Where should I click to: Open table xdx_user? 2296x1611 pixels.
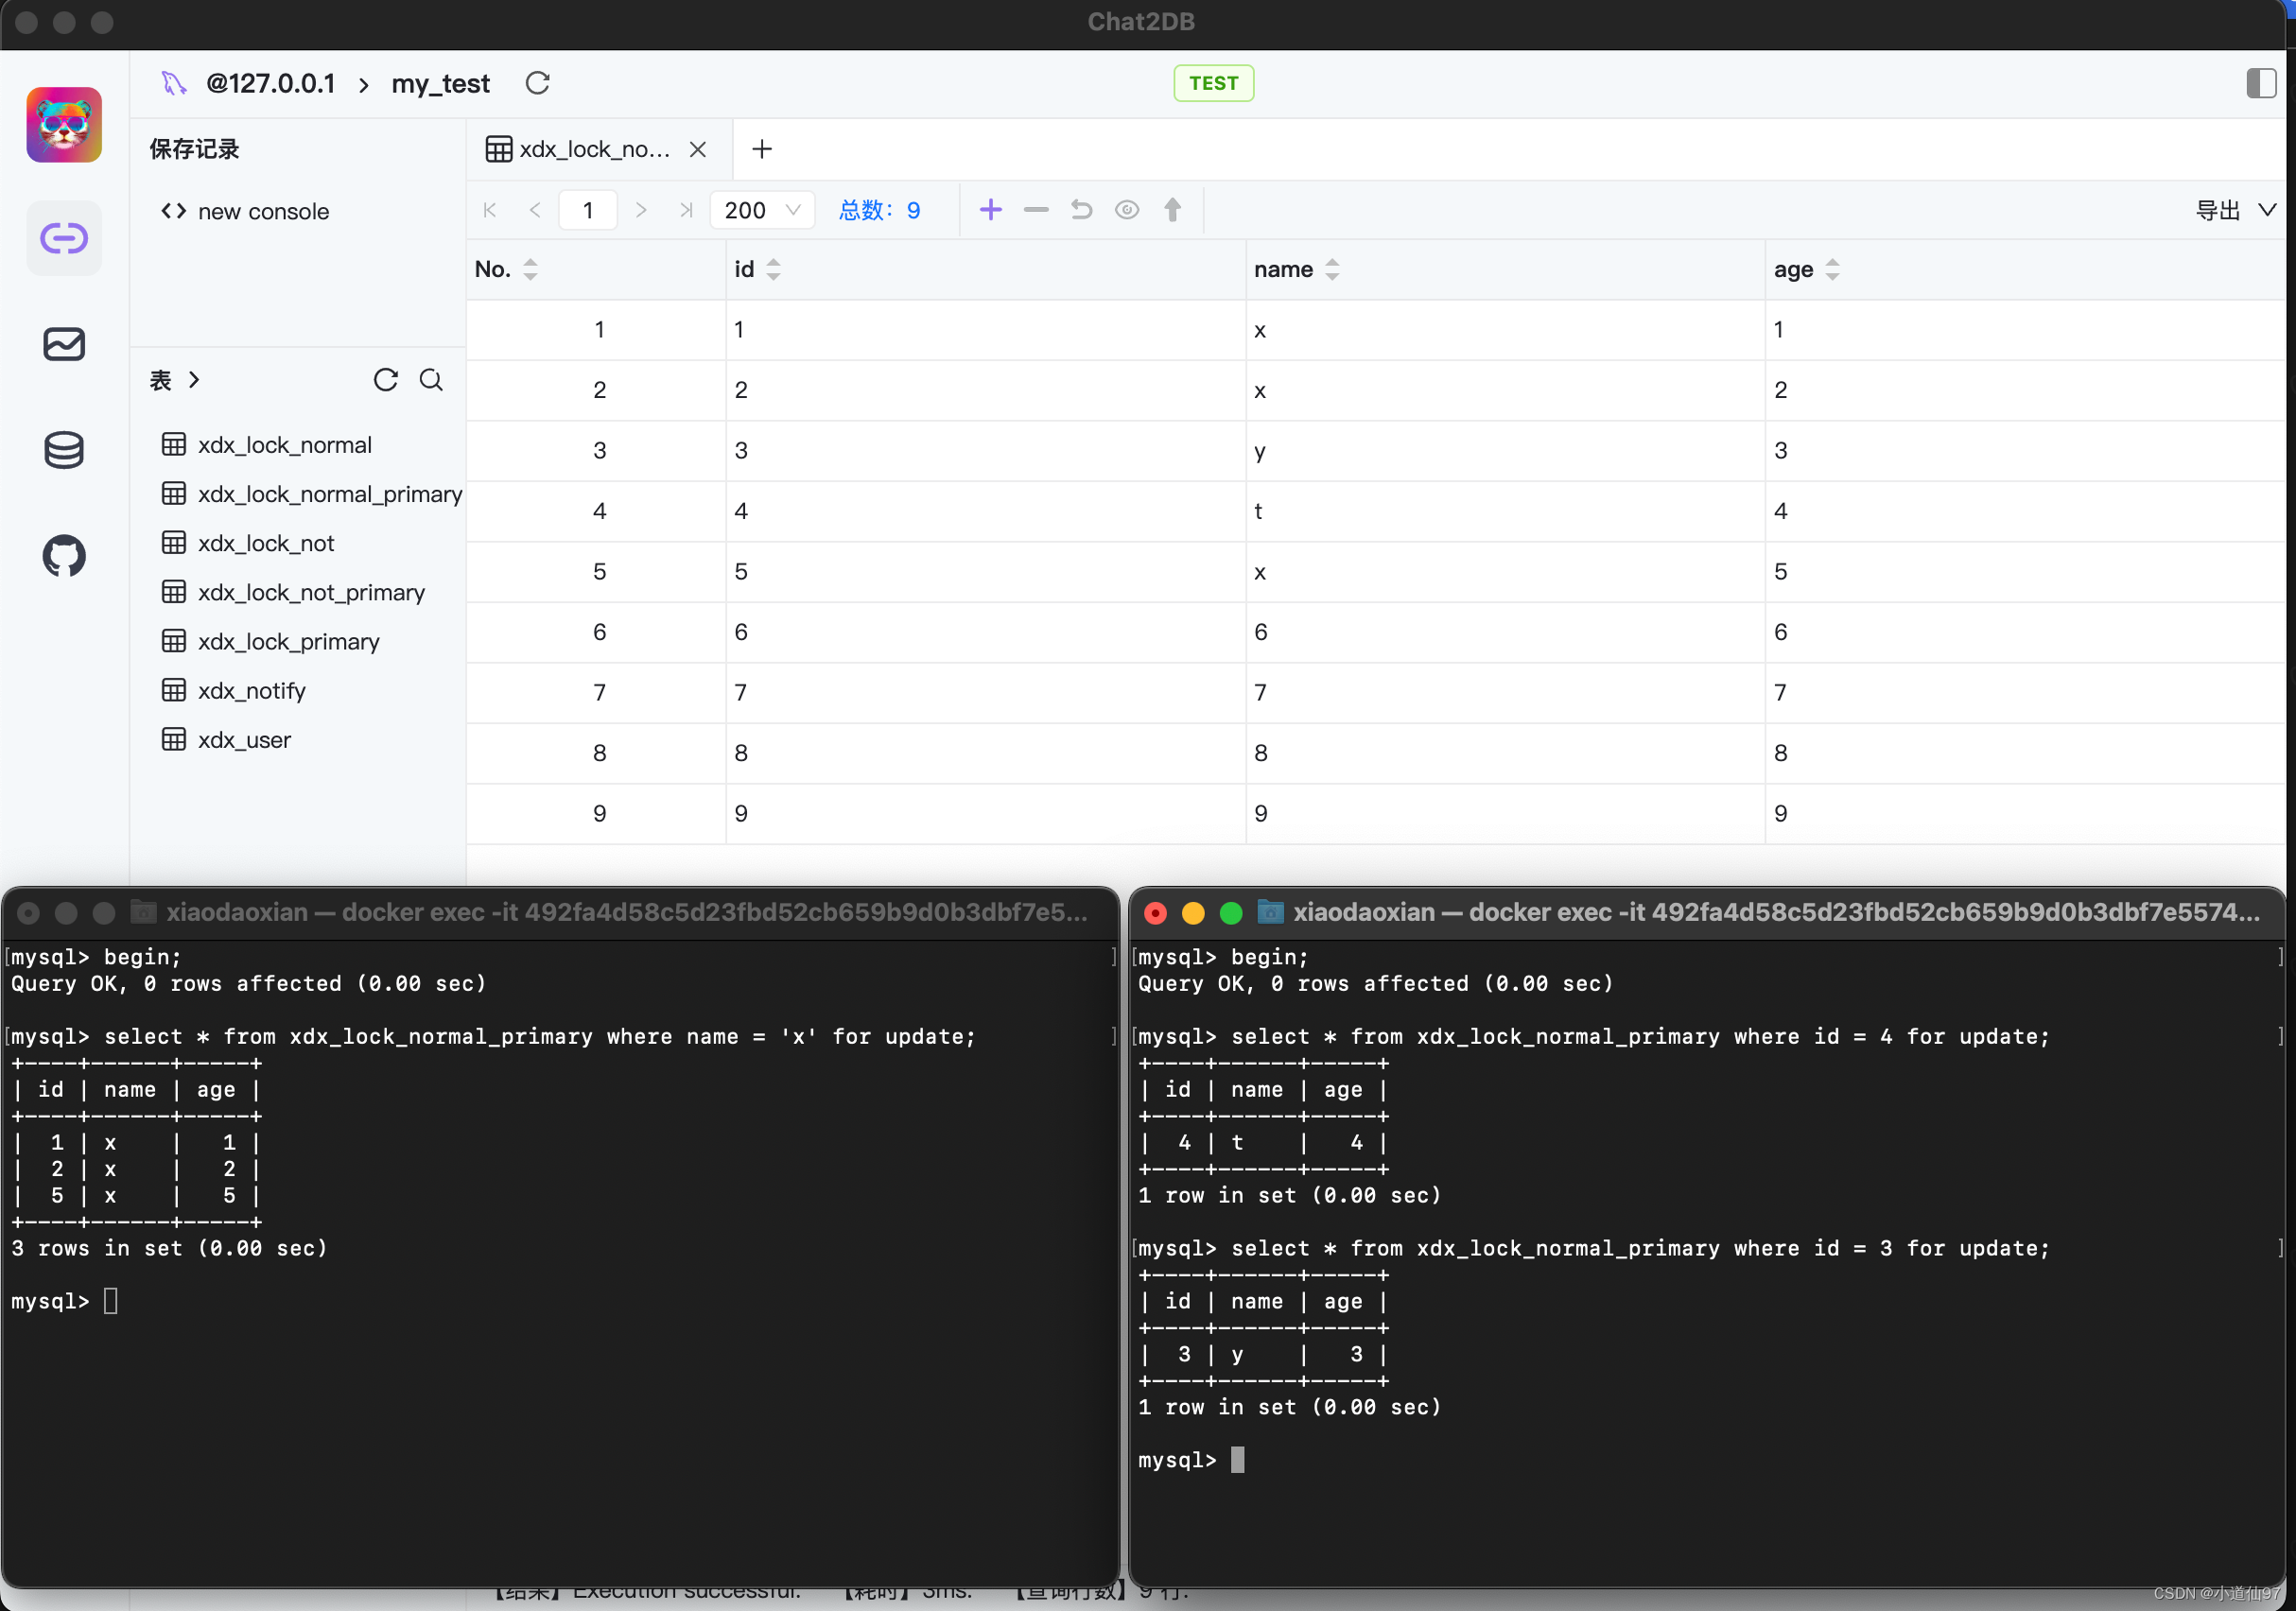pyautogui.click(x=227, y=739)
